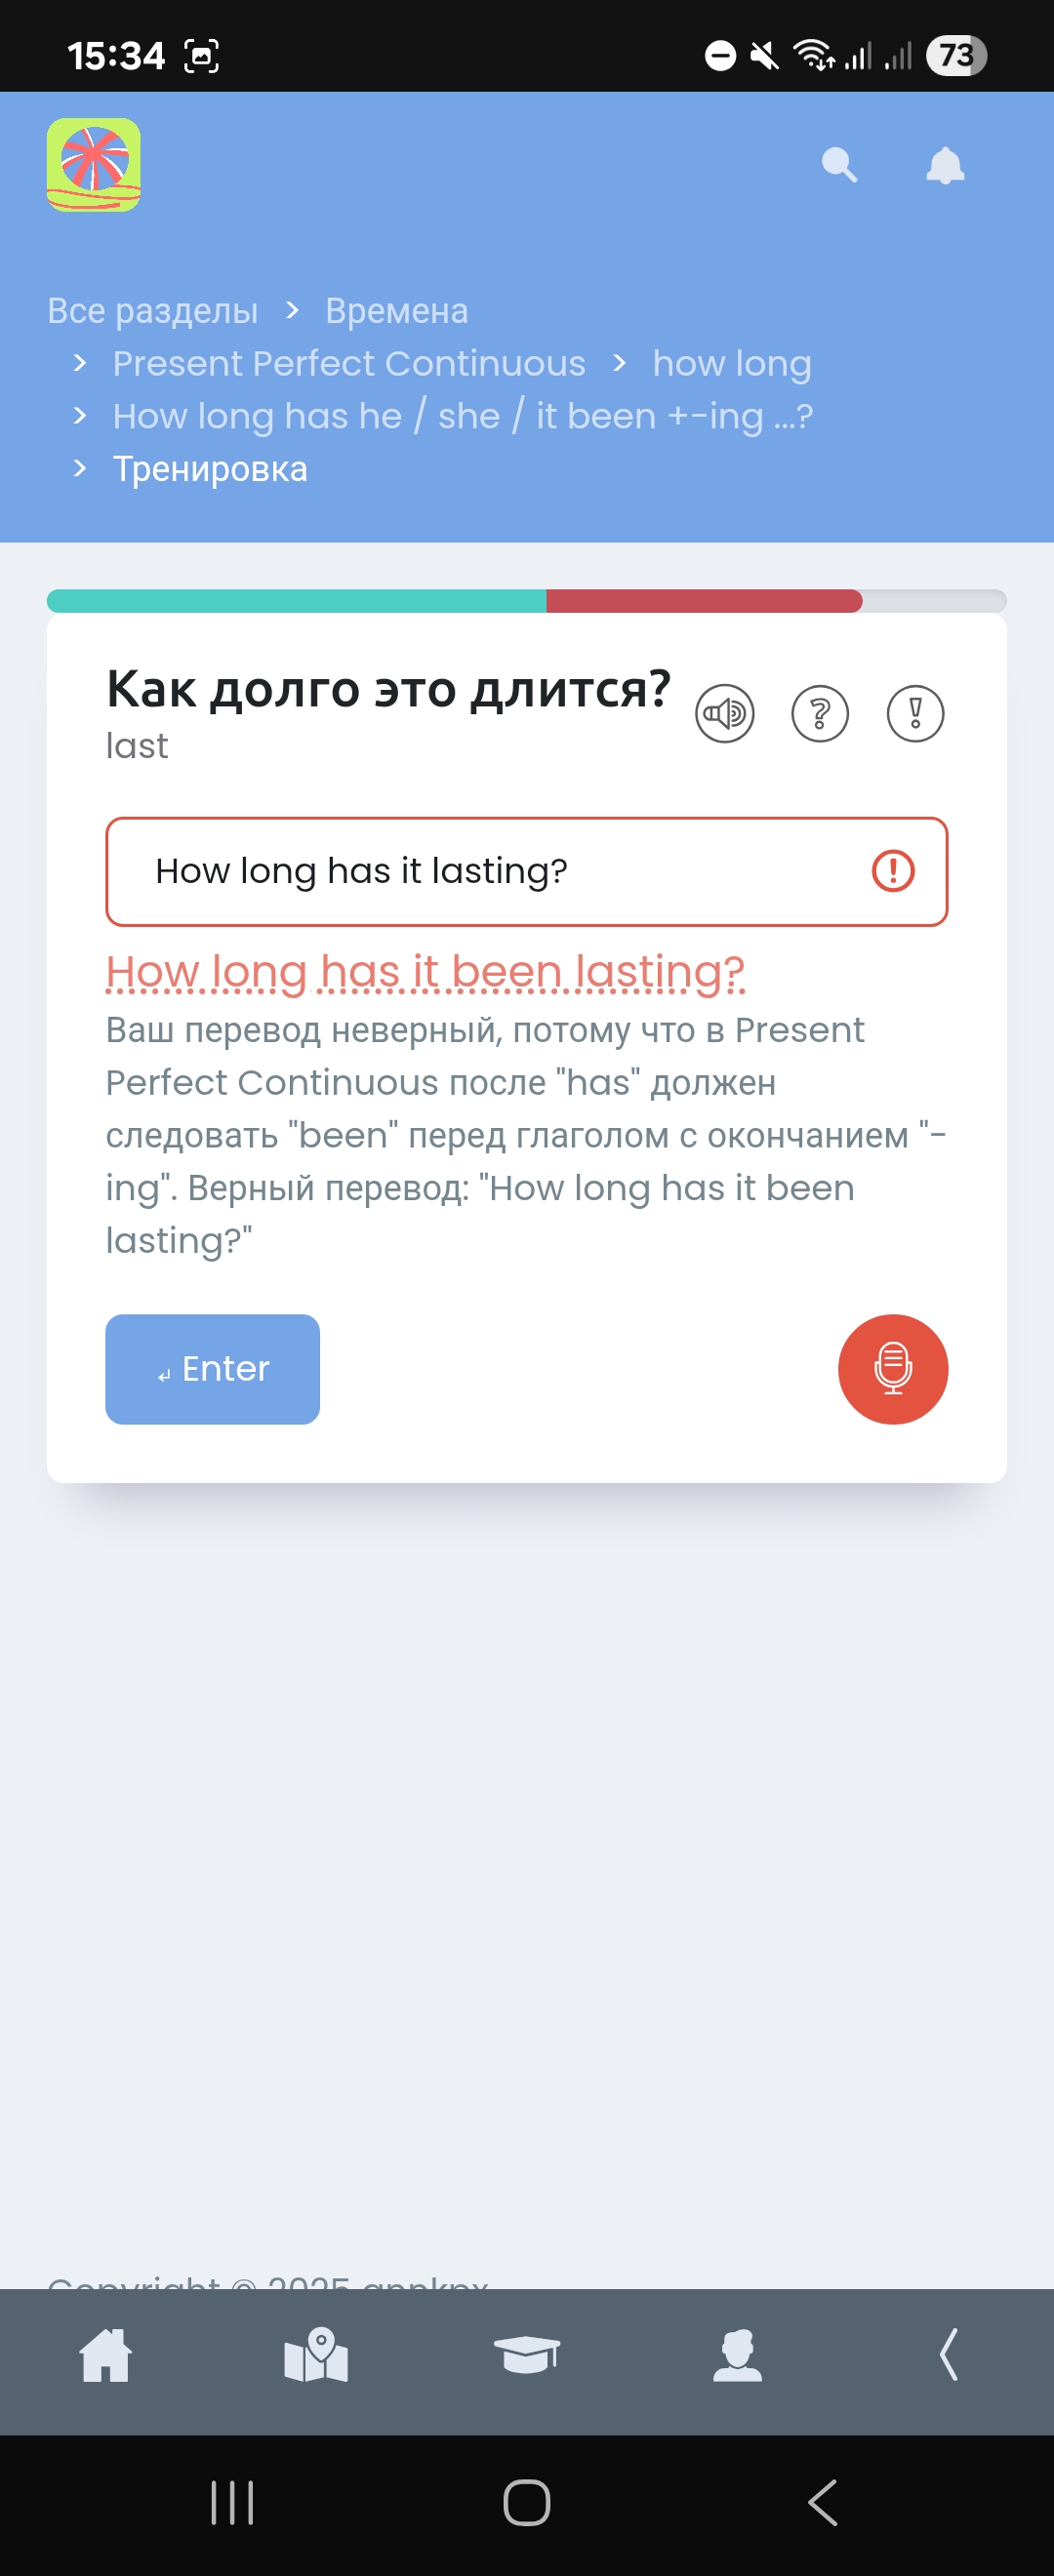Report an issue with the exclamation circle icon

pyautogui.click(x=915, y=714)
